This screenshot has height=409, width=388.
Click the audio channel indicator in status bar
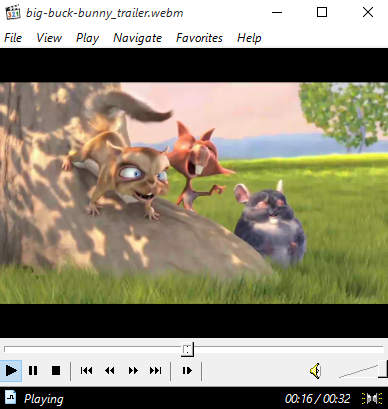(372, 398)
